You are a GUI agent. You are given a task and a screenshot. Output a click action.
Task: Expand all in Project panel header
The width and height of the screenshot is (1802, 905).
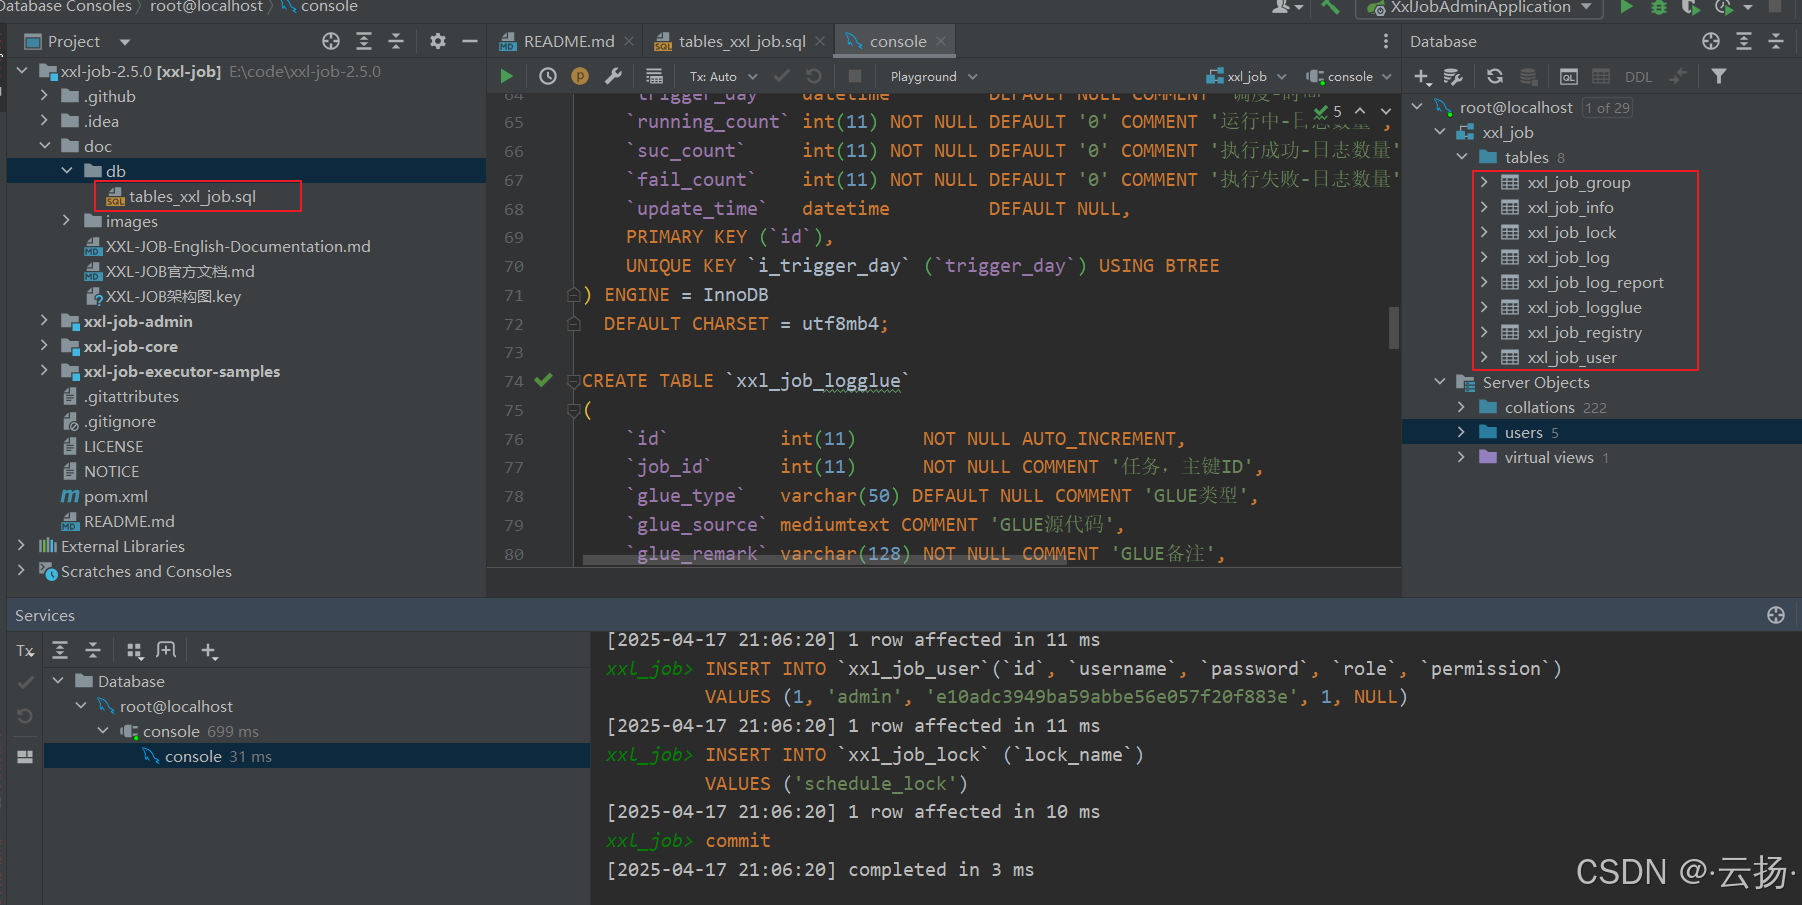pyautogui.click(x=364, y=41)
